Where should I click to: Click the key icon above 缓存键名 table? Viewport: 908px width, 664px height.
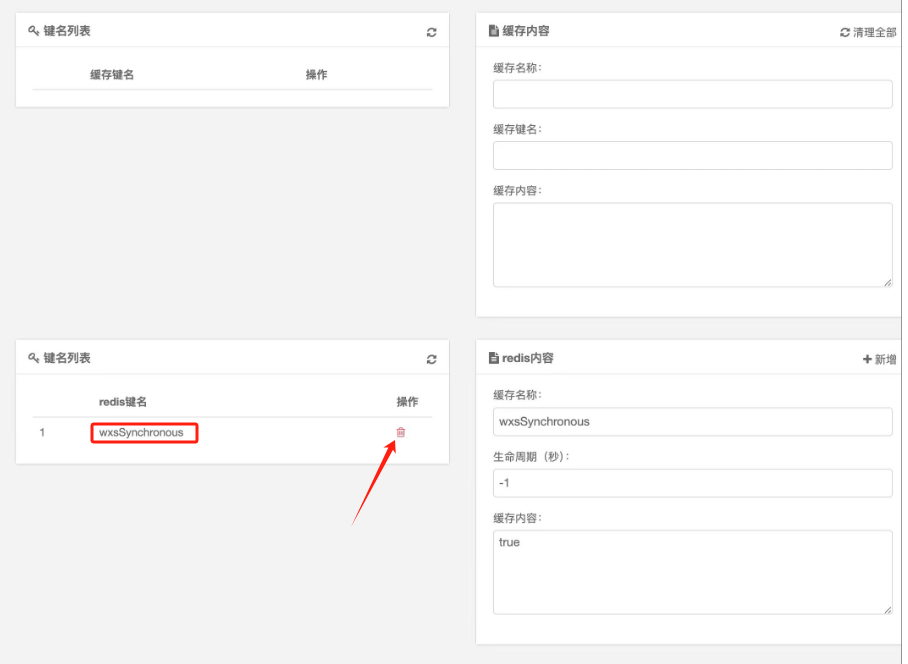pos(34,31)
